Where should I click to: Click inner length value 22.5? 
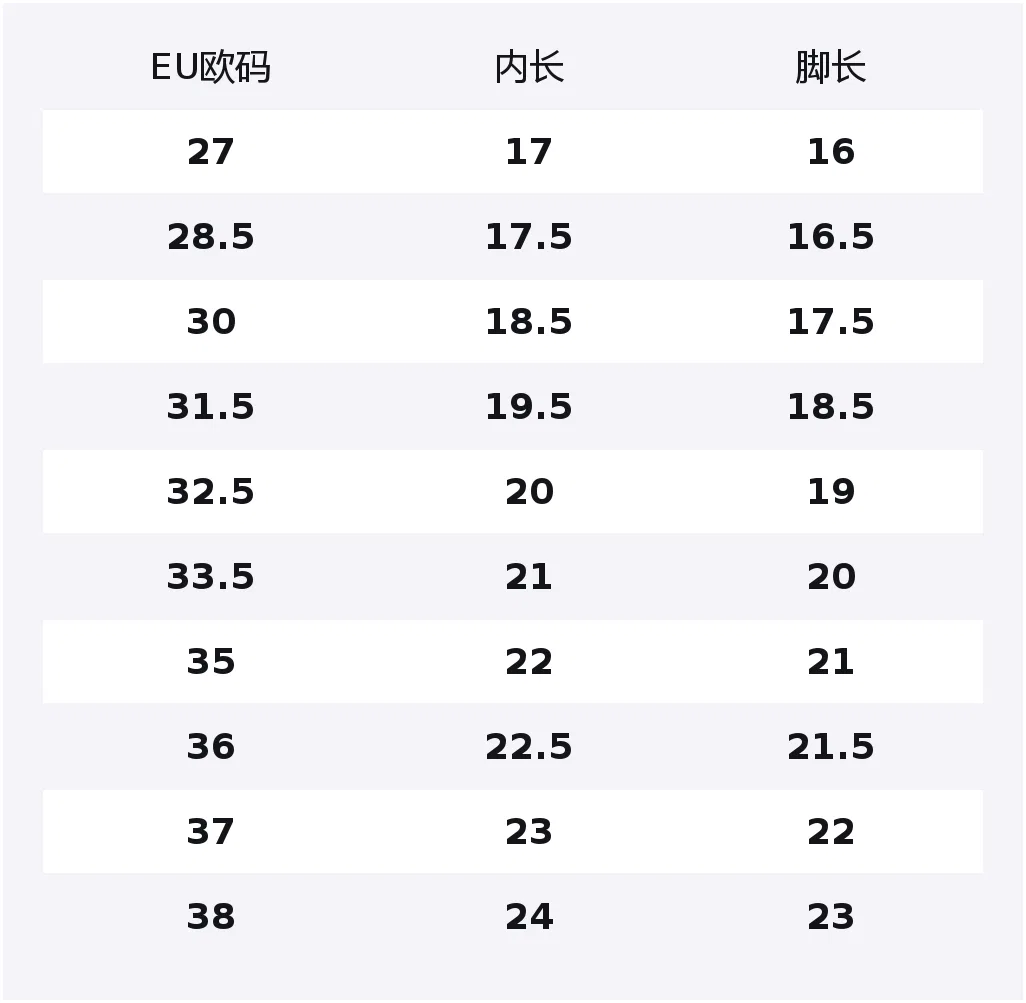[529, 747]
